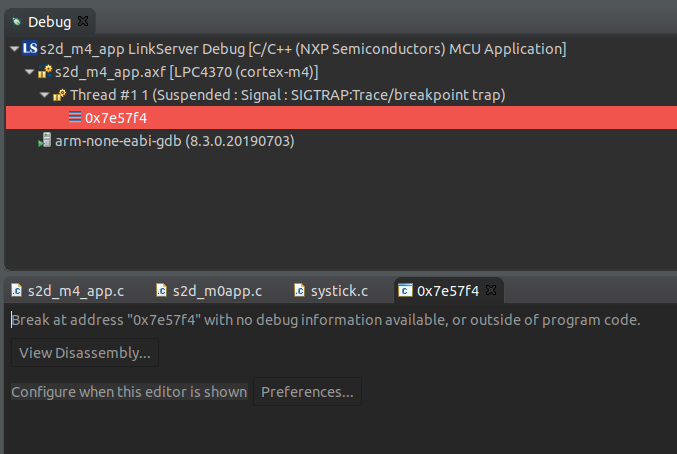The width and height of the screenshot is (677, 454).
Task: Collapse the s2d_m4_app LinkServer Debug node
Action: [x=14, y=49]
